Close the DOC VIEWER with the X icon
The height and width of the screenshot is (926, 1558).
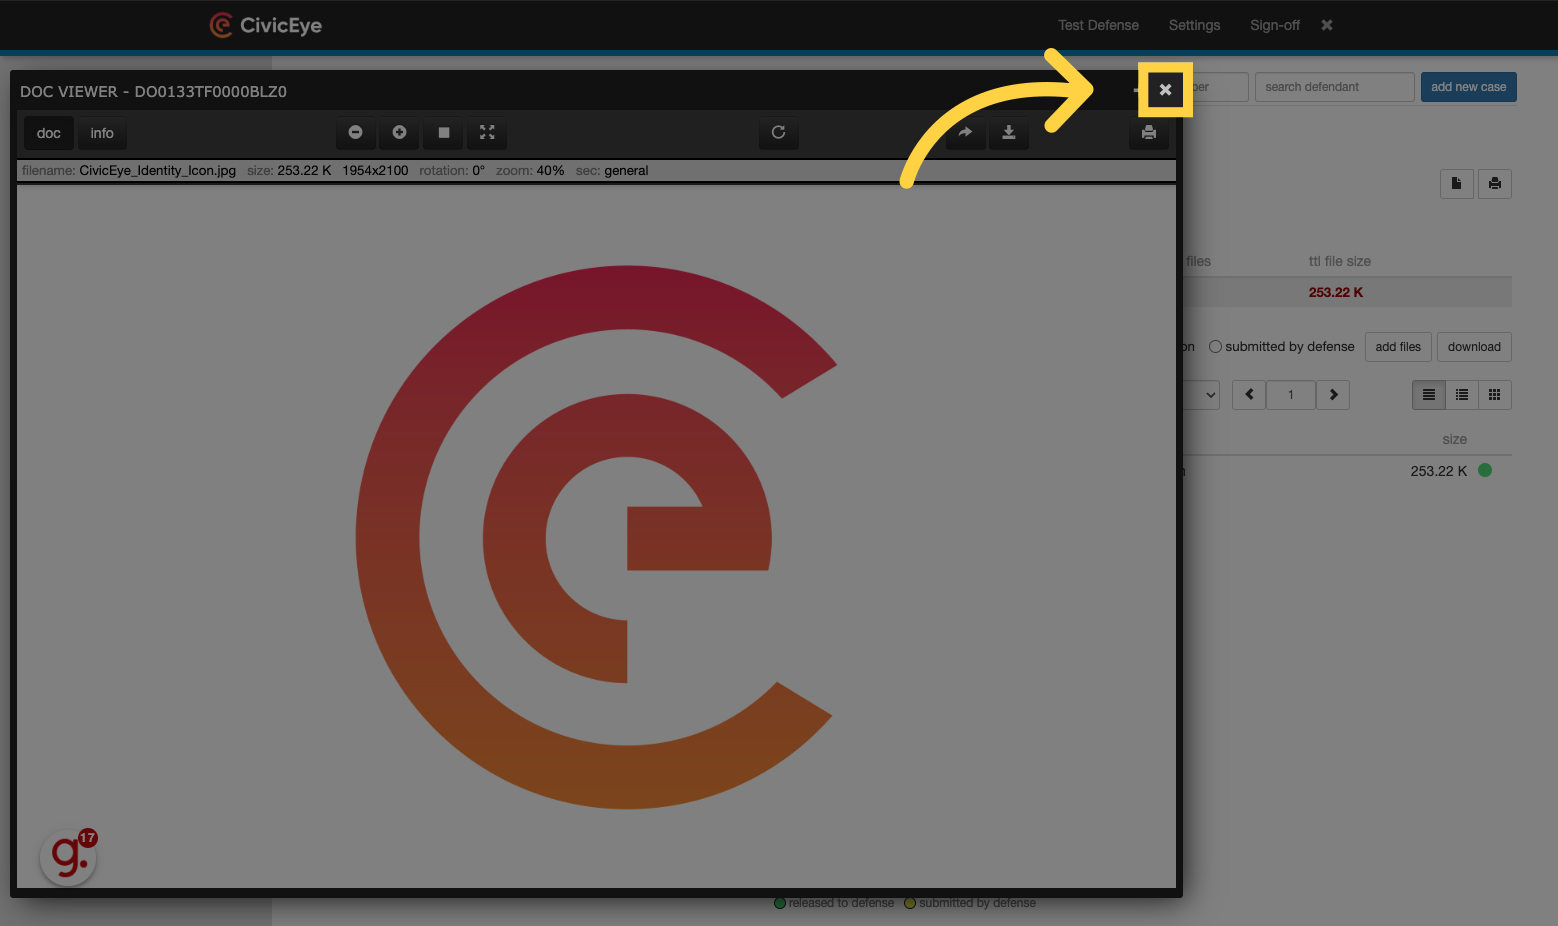tap(1165, 90)
